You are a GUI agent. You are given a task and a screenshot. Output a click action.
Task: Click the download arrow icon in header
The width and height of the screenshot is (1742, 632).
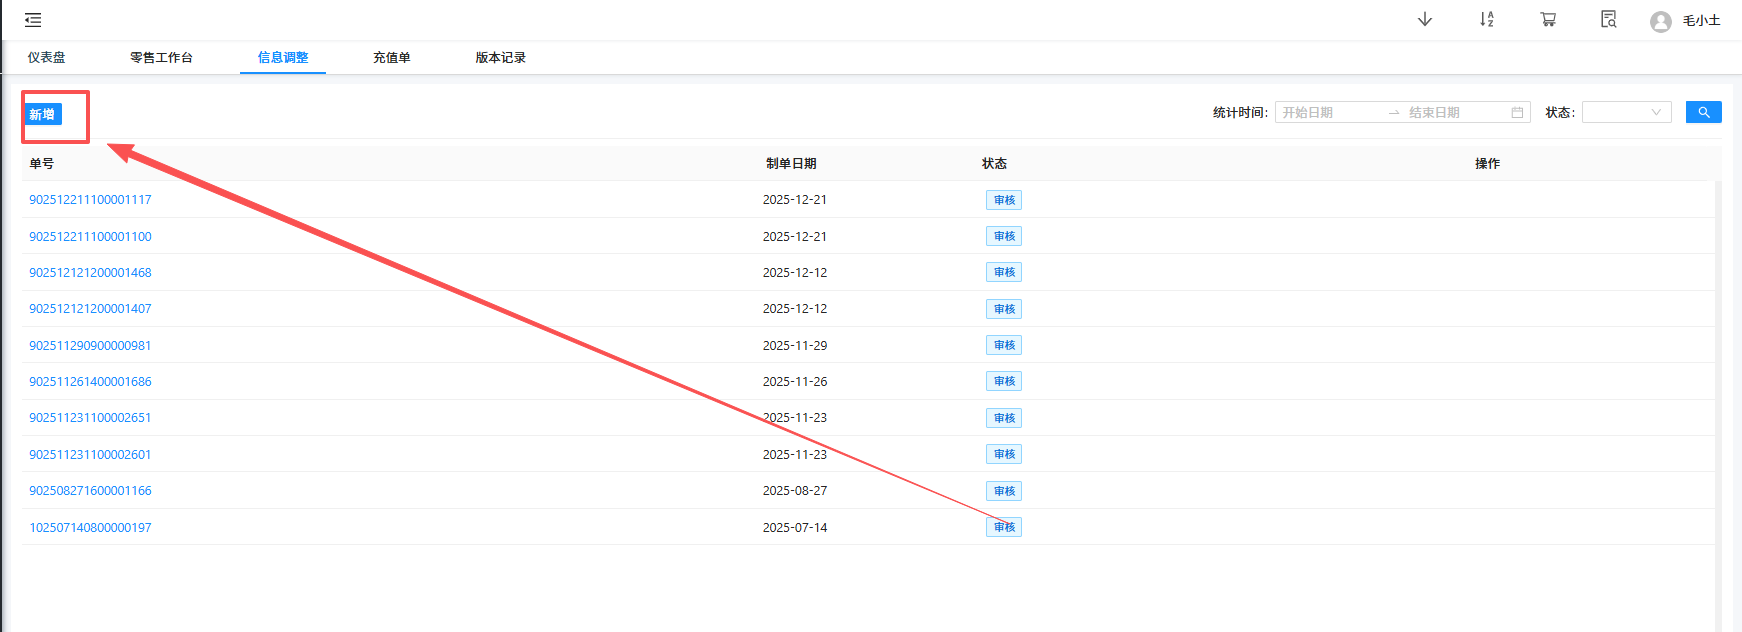pos(1425,20)
